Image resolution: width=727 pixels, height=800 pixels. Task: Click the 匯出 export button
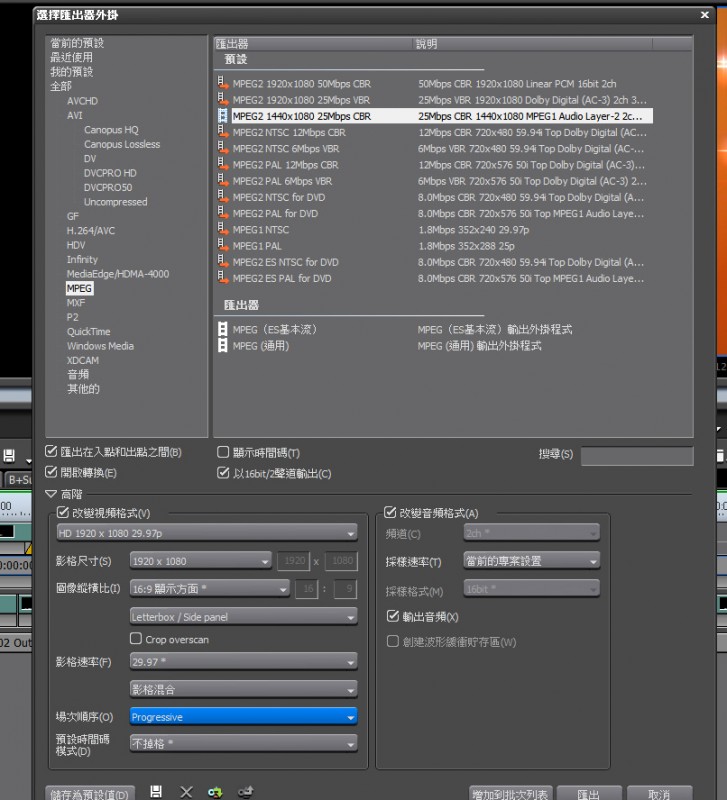[x=589, y=794]
